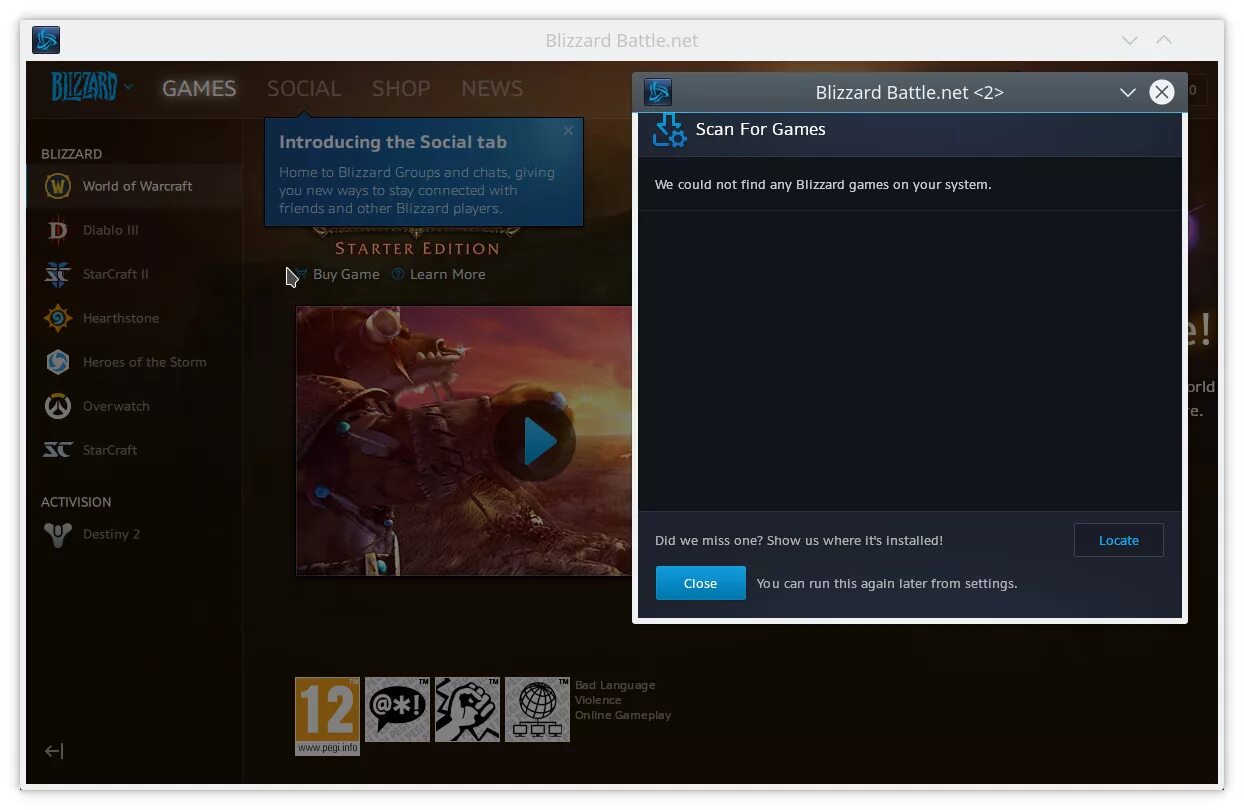Viewport: 1244px width, 810px height.
Task: Click the Bad Language PEGI icon
Action: (397, 709)
